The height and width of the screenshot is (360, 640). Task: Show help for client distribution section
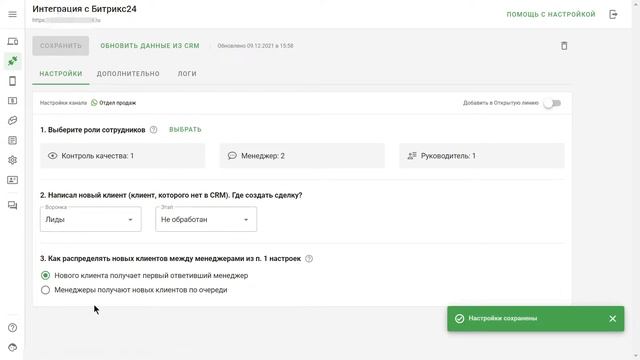[309, 259]
